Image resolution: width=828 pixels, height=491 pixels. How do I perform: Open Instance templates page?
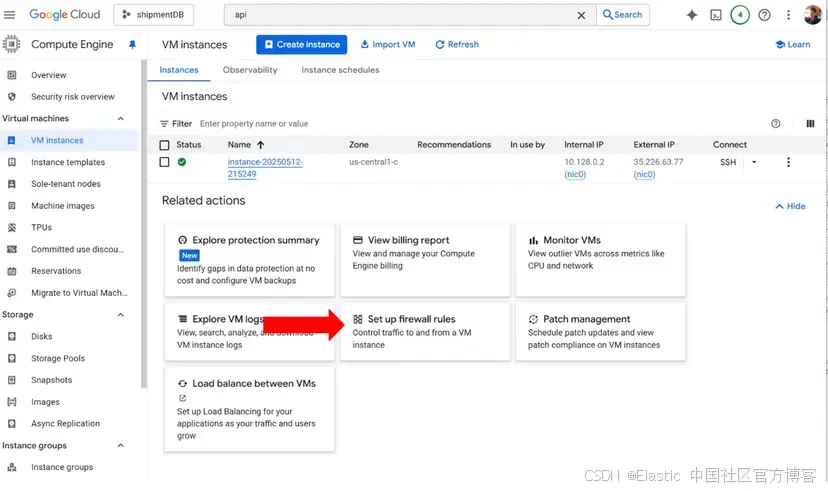click(69, 162)
